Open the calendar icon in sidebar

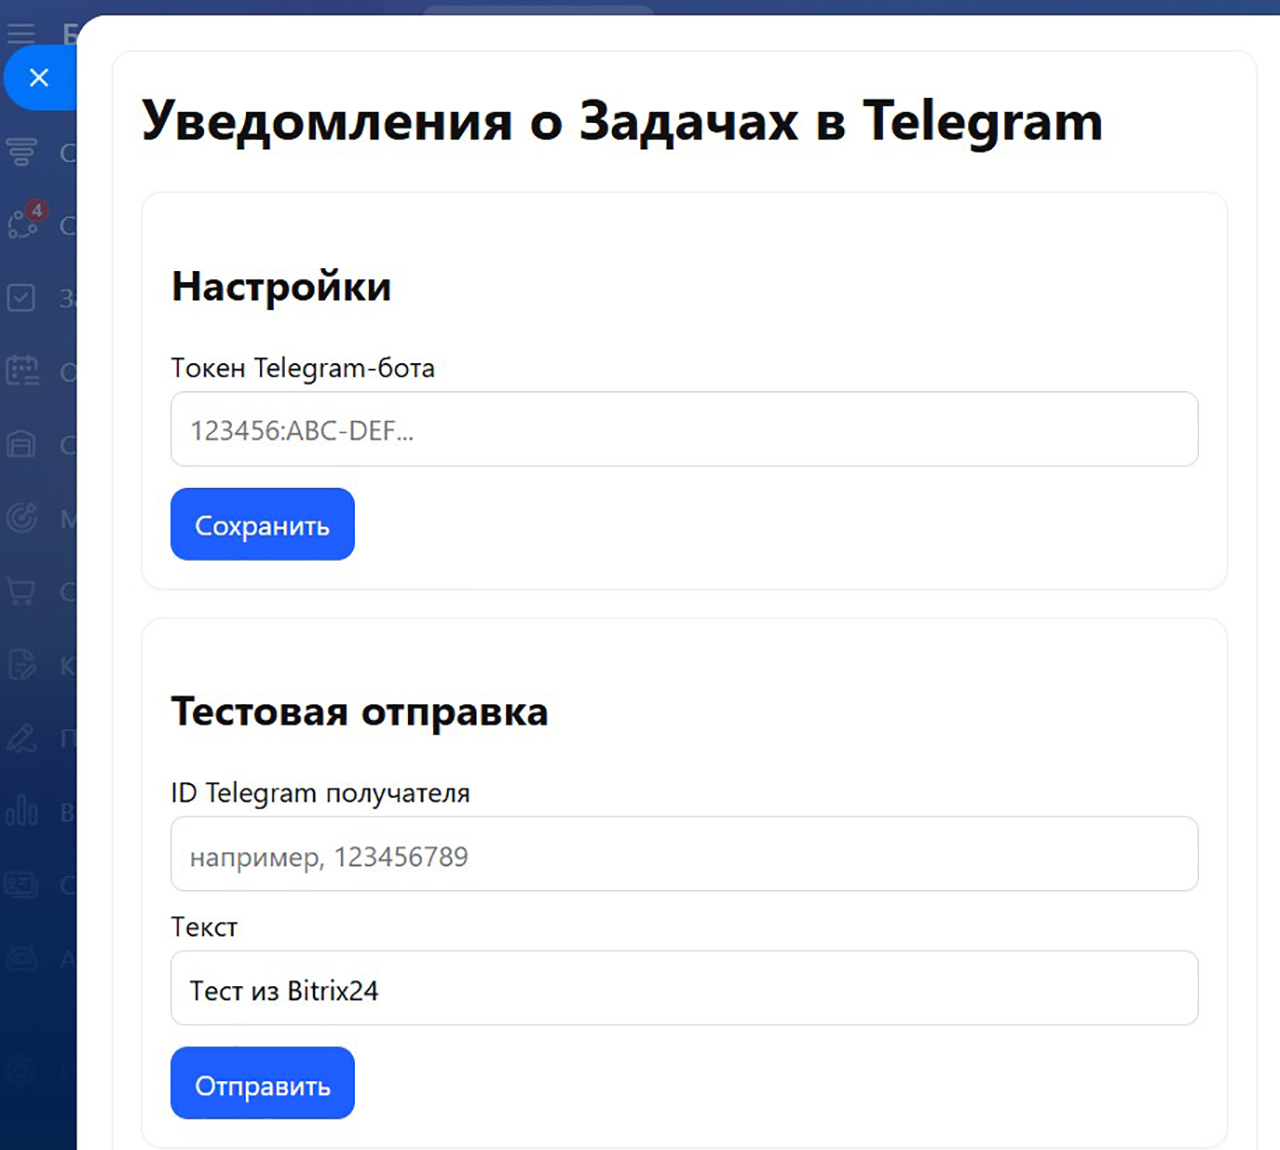[22, 371]
